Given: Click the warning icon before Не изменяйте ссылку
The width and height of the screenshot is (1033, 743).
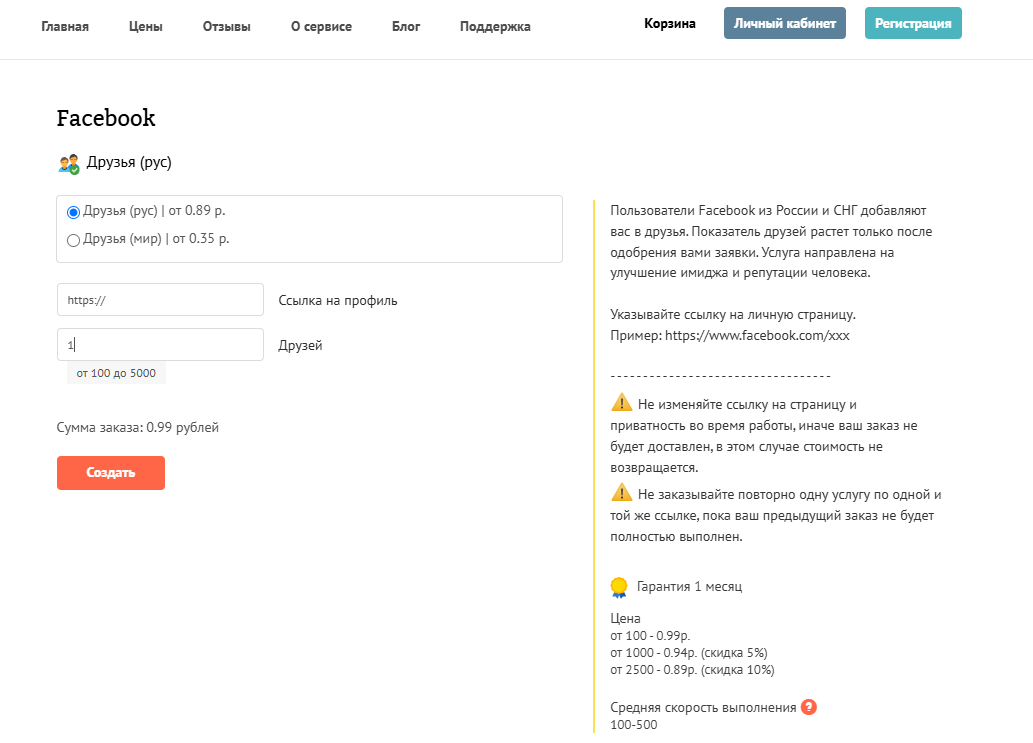Looking at the screenshot, I should (x=621, y=402).
